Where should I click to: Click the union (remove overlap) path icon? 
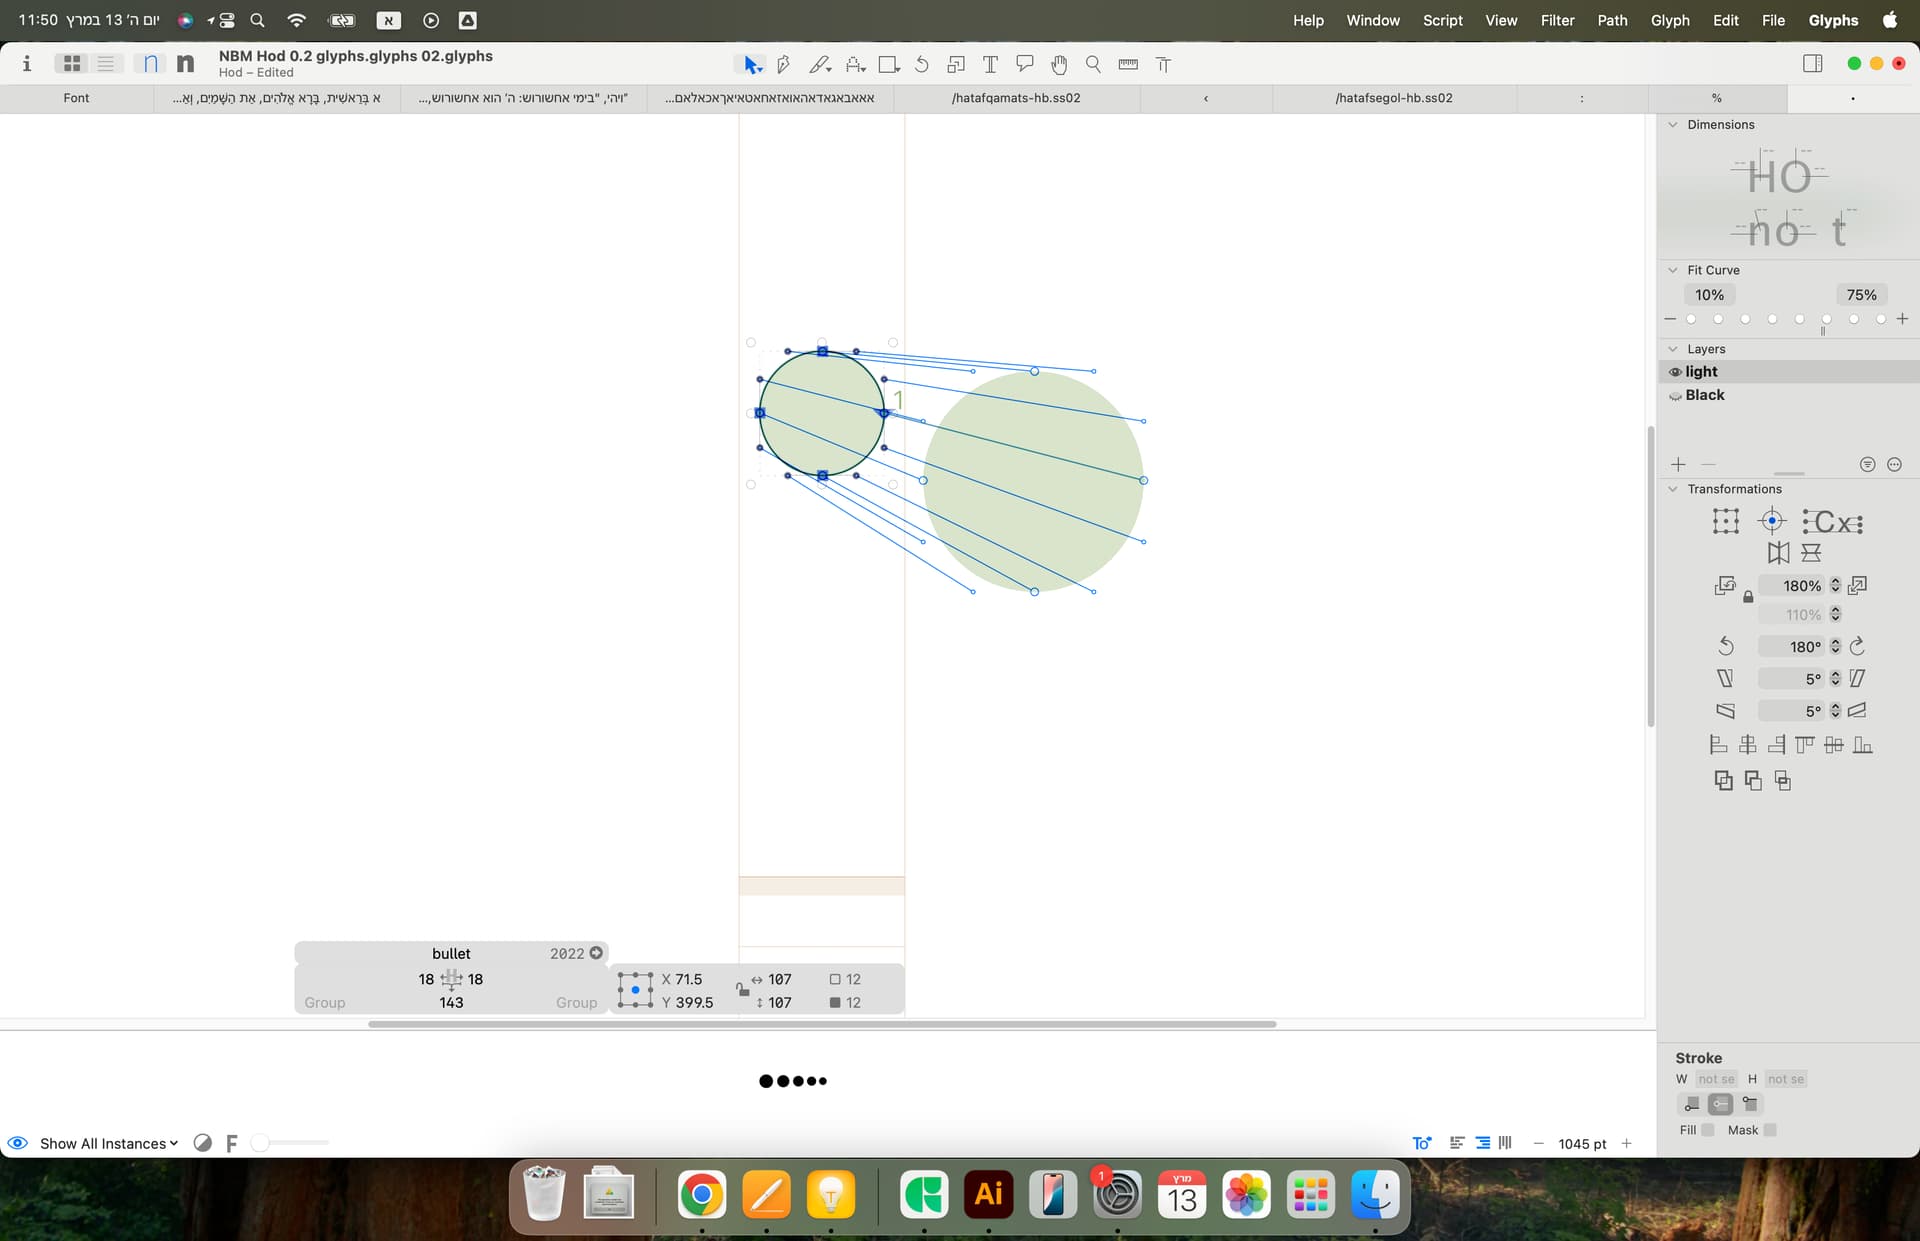(x=1723, y=781)
